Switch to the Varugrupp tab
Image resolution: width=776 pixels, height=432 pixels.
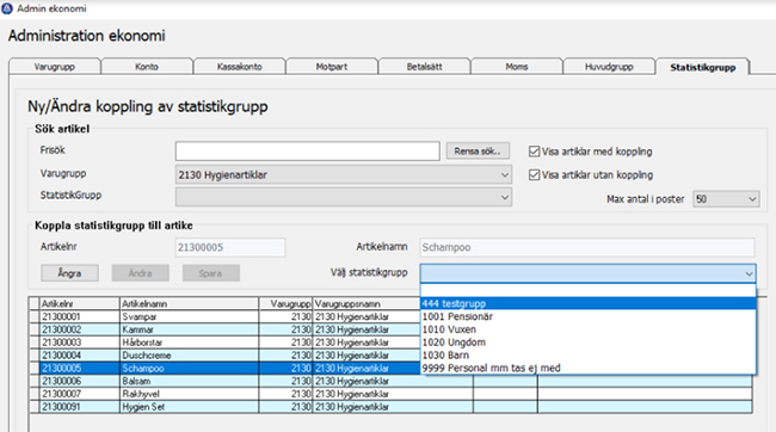[x=54, y=66]
